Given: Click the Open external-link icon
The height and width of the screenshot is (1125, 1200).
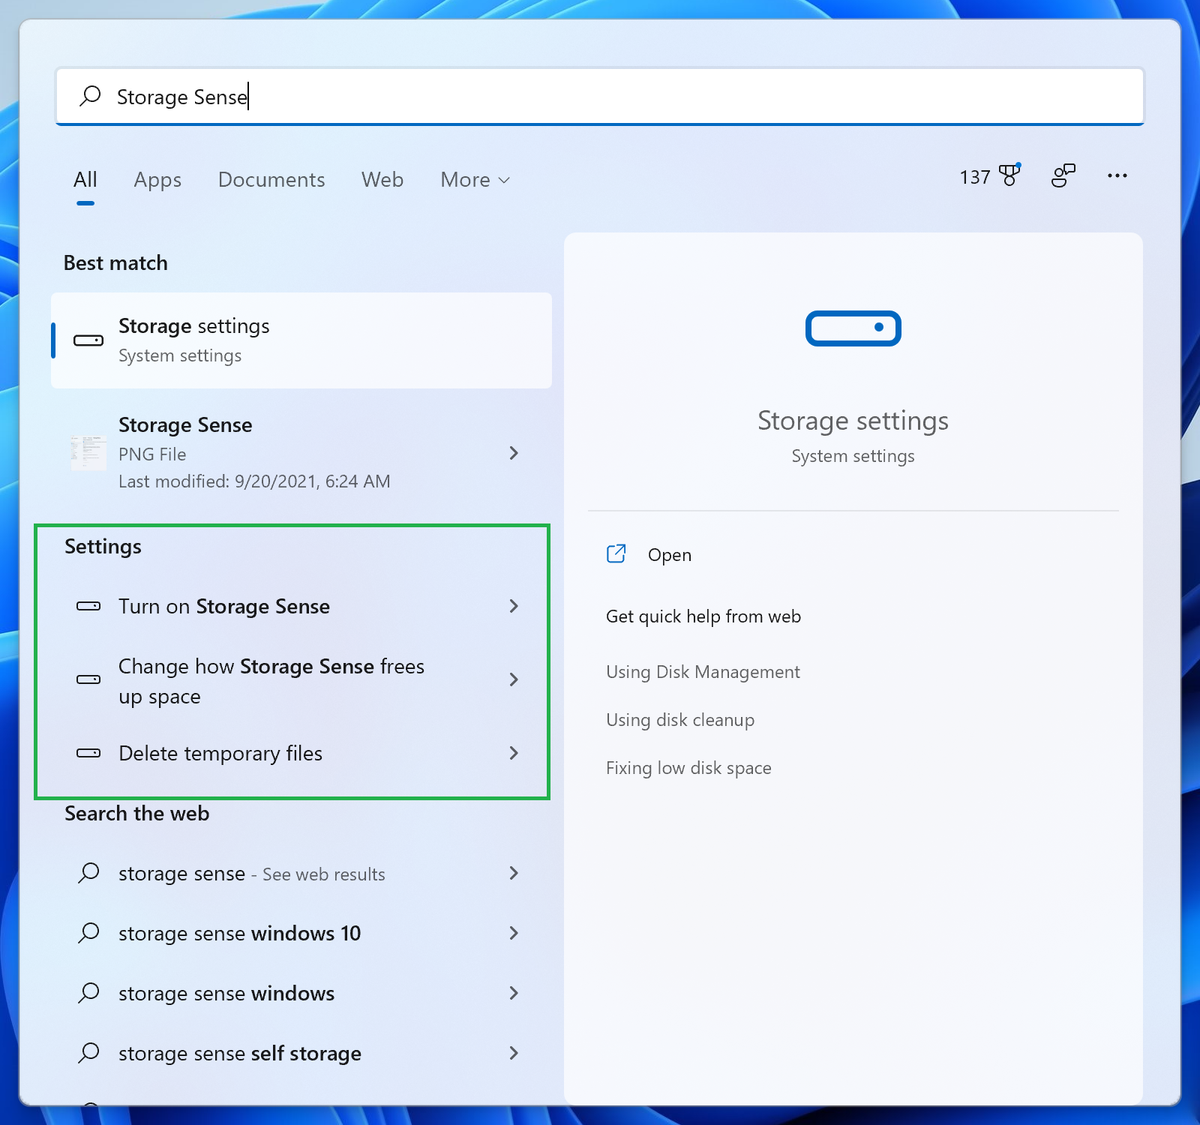Looking at the screenshot, I should pos(616,553).
